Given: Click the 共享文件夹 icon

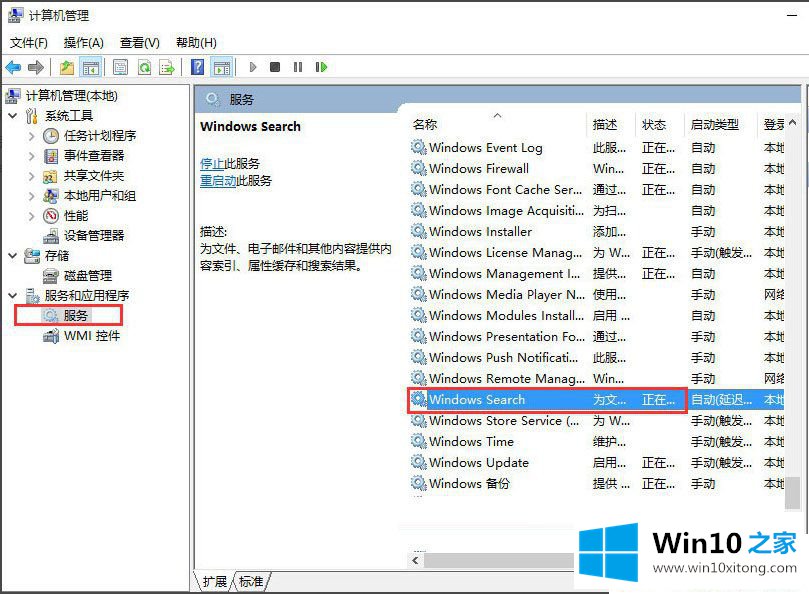Looking at the screenshot, I should pyautogui.click(x=51, y=176).
